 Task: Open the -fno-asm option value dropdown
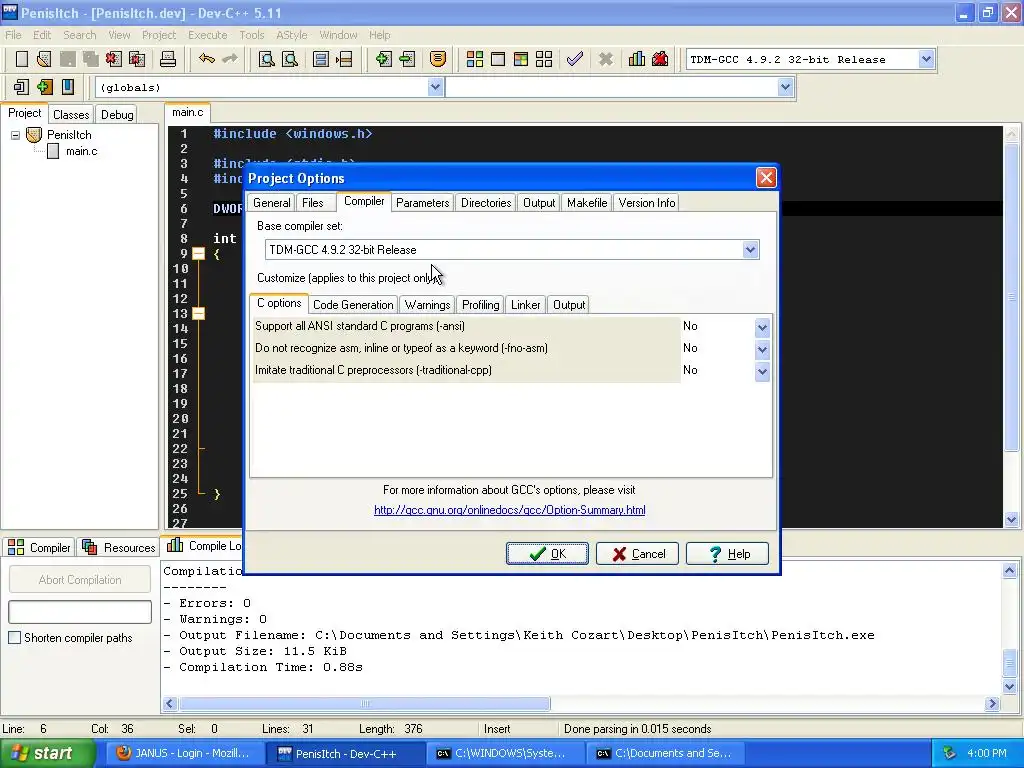(762, 349)
